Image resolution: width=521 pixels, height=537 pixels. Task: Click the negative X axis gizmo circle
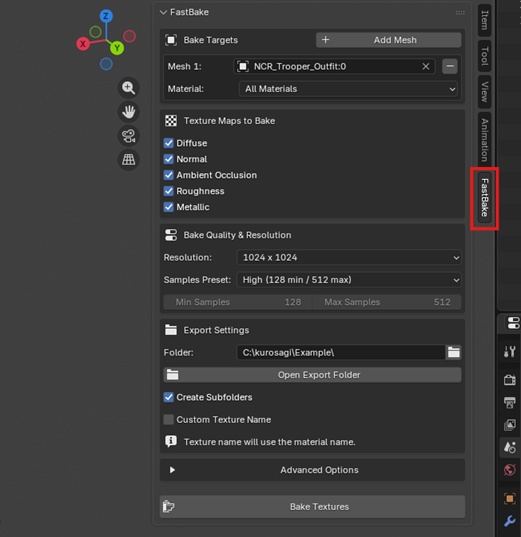coord(129,36)
